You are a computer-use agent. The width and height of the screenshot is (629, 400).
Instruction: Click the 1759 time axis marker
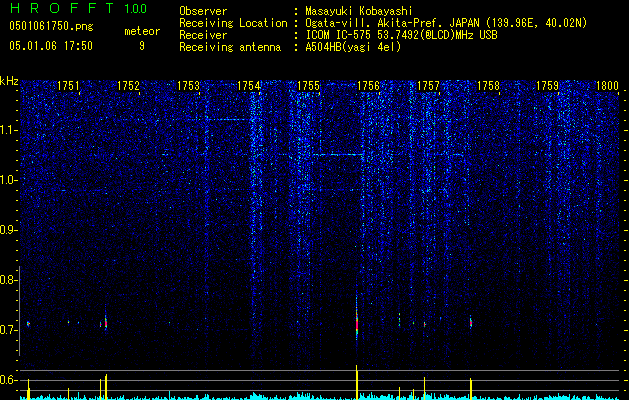pyautogui.click(x=548, y=85)
